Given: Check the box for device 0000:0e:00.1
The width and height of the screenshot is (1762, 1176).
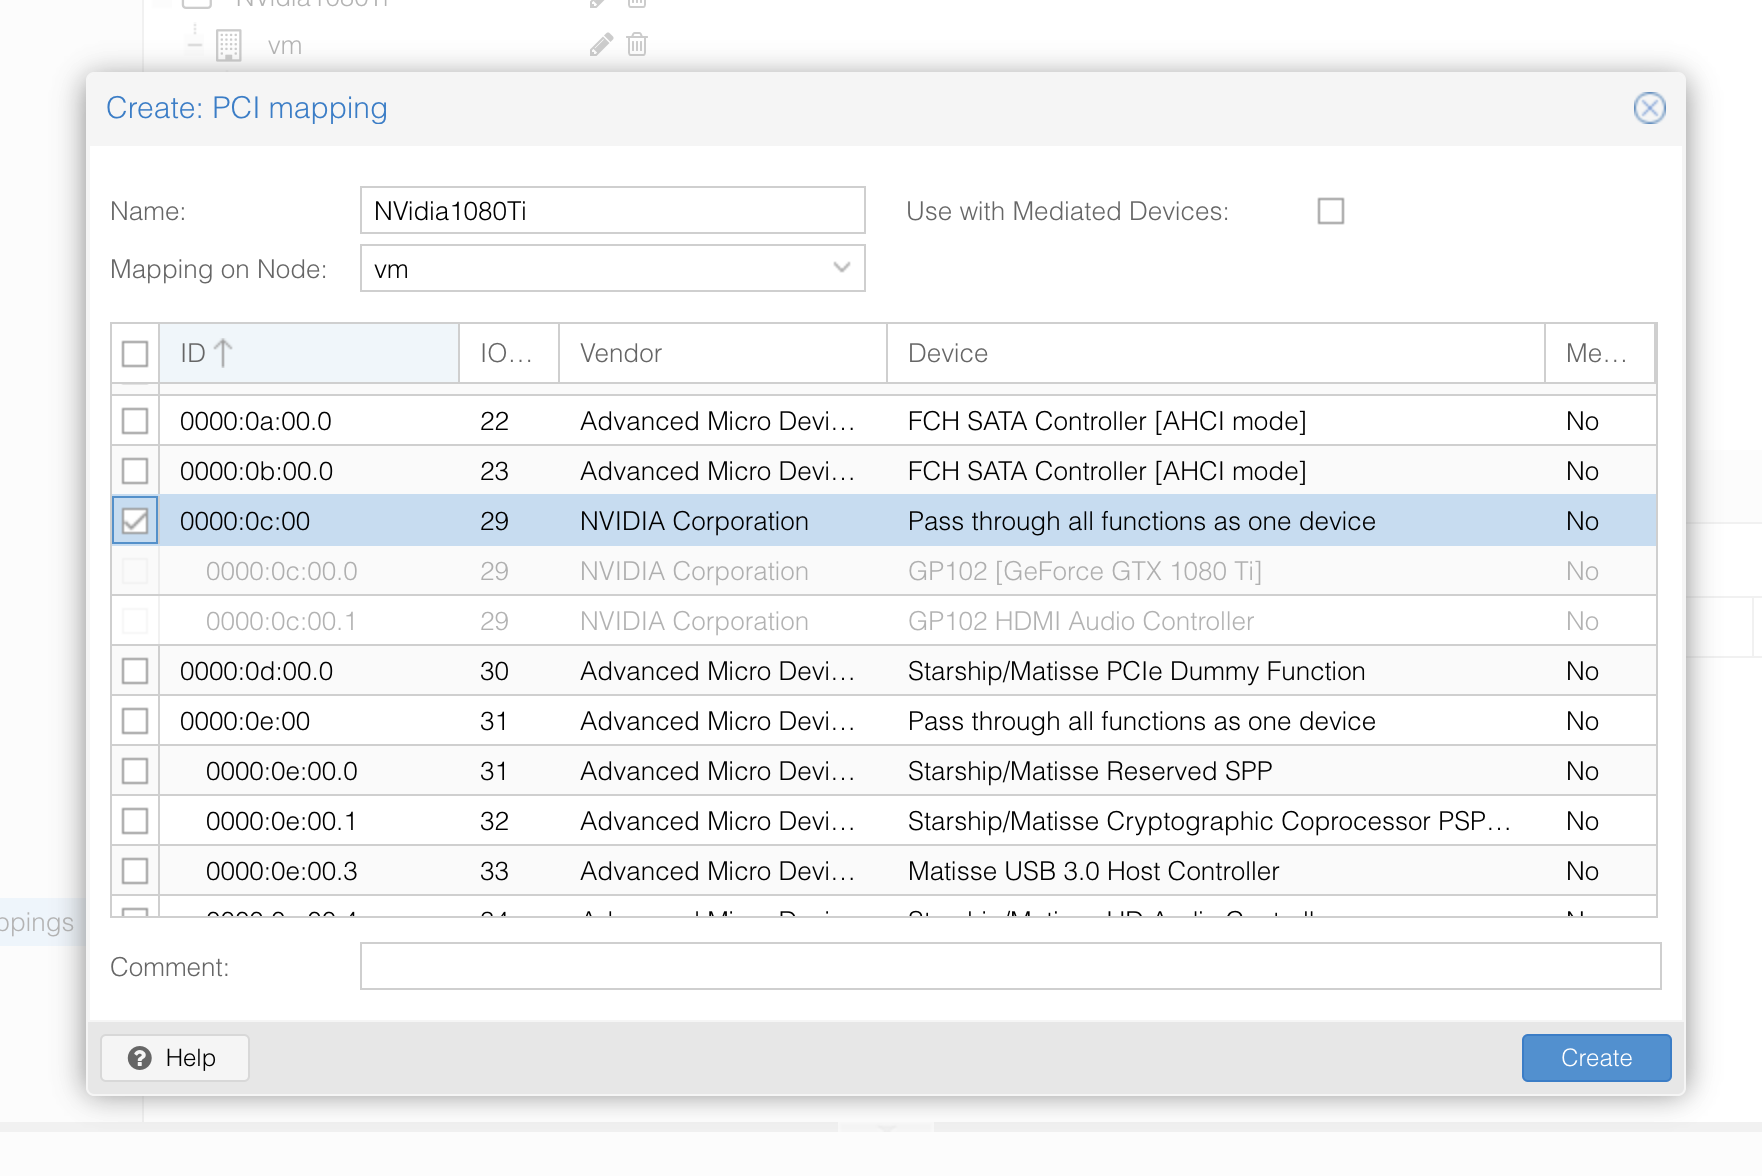Looking at the screenshot, I should click(x=135, y=821).
